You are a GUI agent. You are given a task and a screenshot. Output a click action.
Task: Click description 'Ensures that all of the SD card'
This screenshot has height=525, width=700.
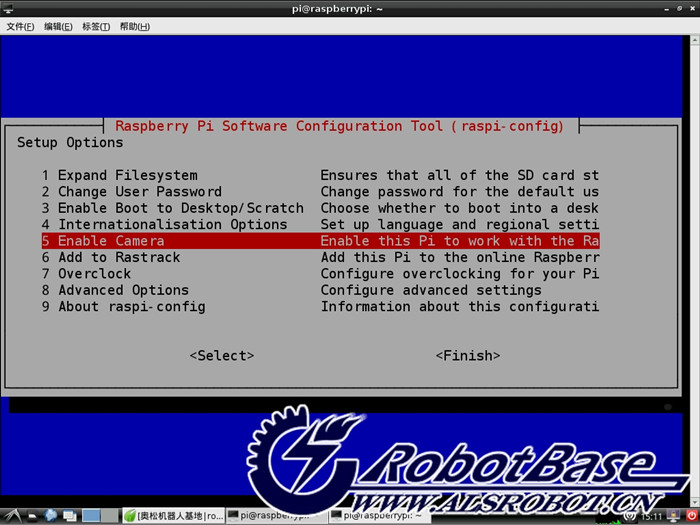459,175
